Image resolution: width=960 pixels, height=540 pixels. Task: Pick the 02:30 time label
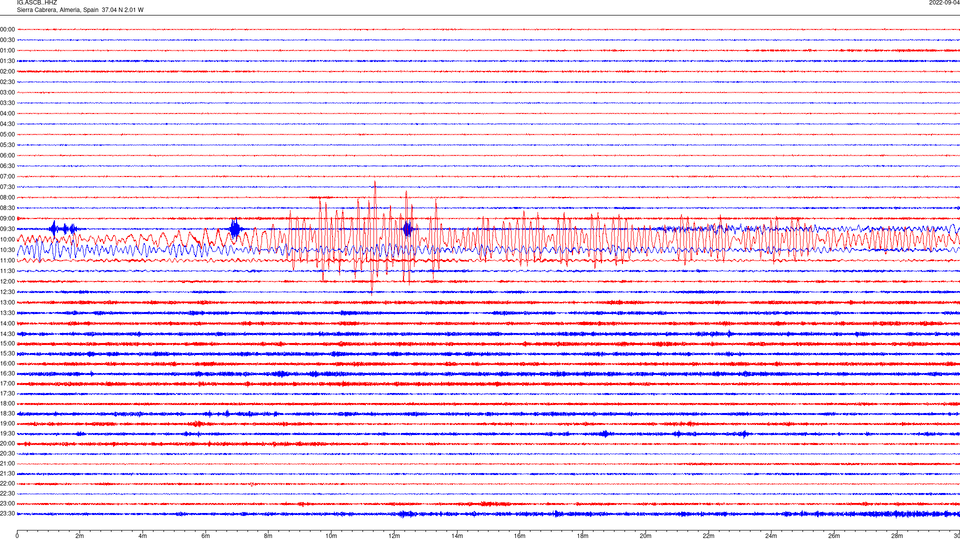point(7,82)
